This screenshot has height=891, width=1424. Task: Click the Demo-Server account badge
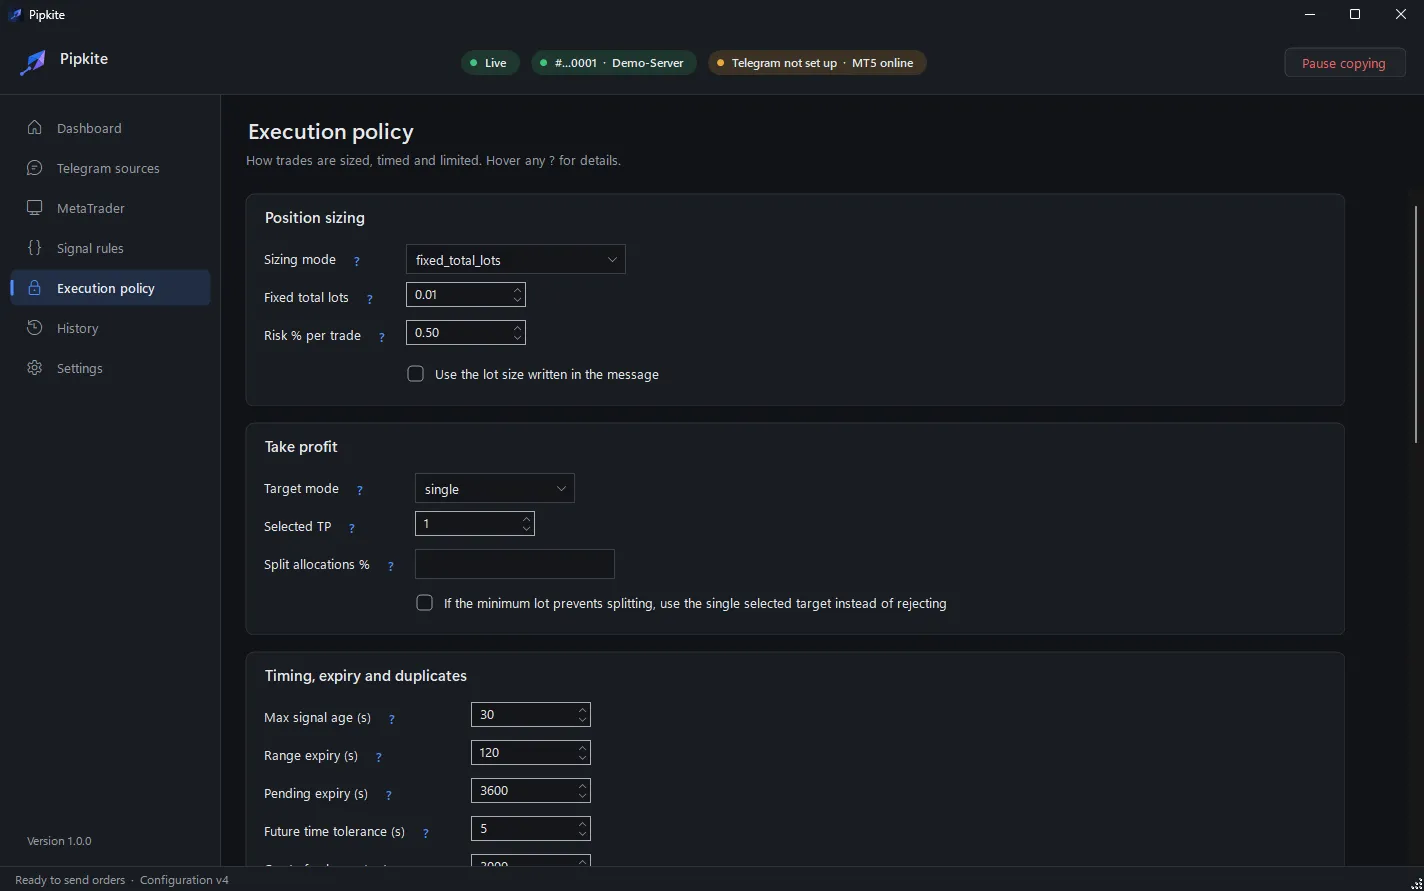click(x=614, y=63)
